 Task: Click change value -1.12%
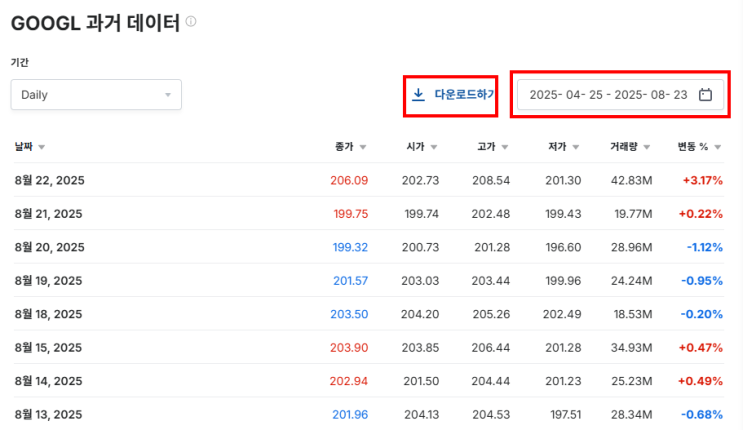pos(705,247)
